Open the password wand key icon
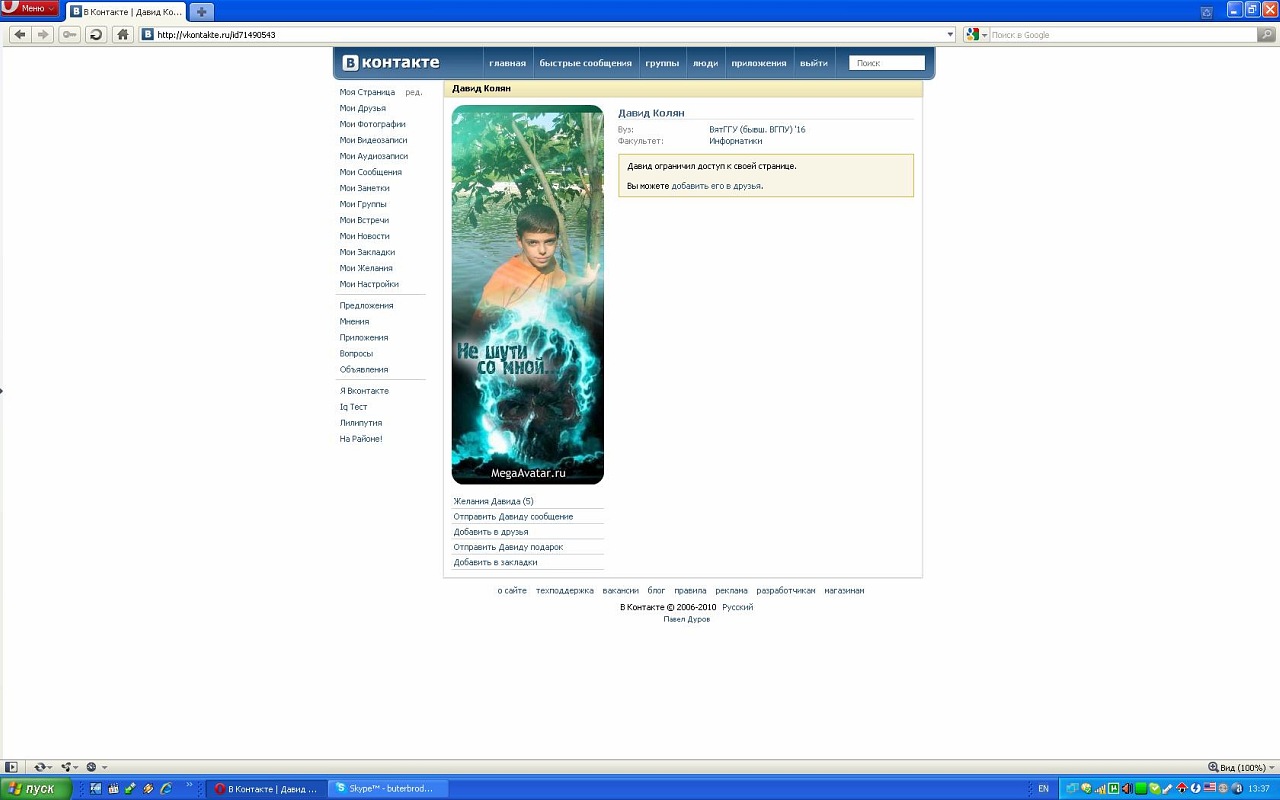 69,35
